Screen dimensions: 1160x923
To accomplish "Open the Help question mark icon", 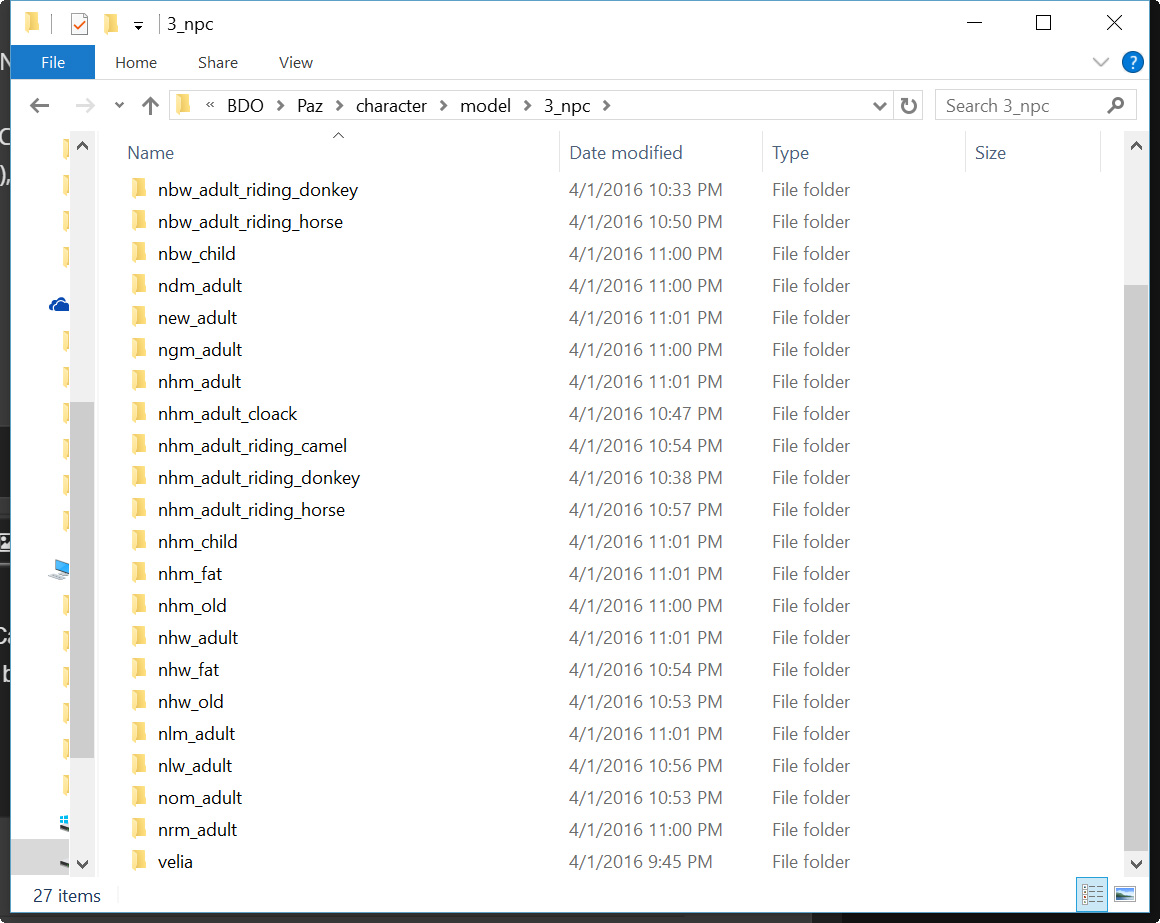I will point(1132,62).
